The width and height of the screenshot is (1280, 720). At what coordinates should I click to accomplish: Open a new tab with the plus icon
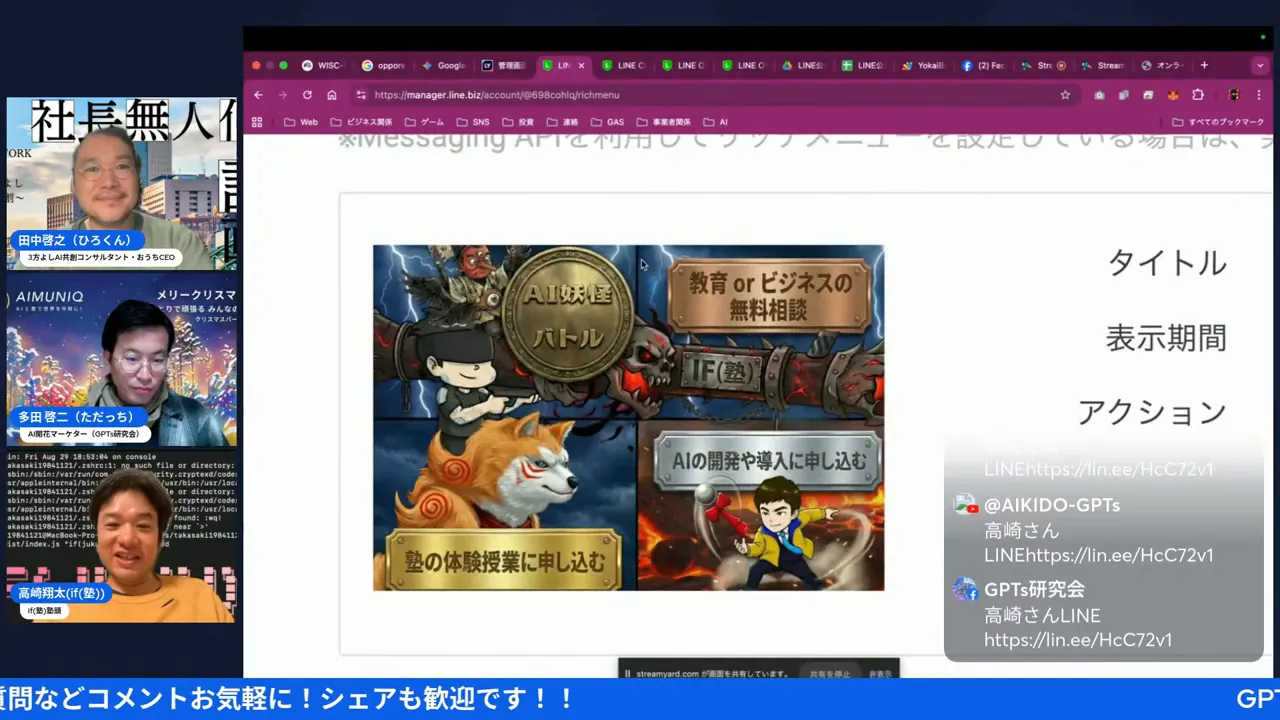pyautogui.click(x=1204, y=65)
